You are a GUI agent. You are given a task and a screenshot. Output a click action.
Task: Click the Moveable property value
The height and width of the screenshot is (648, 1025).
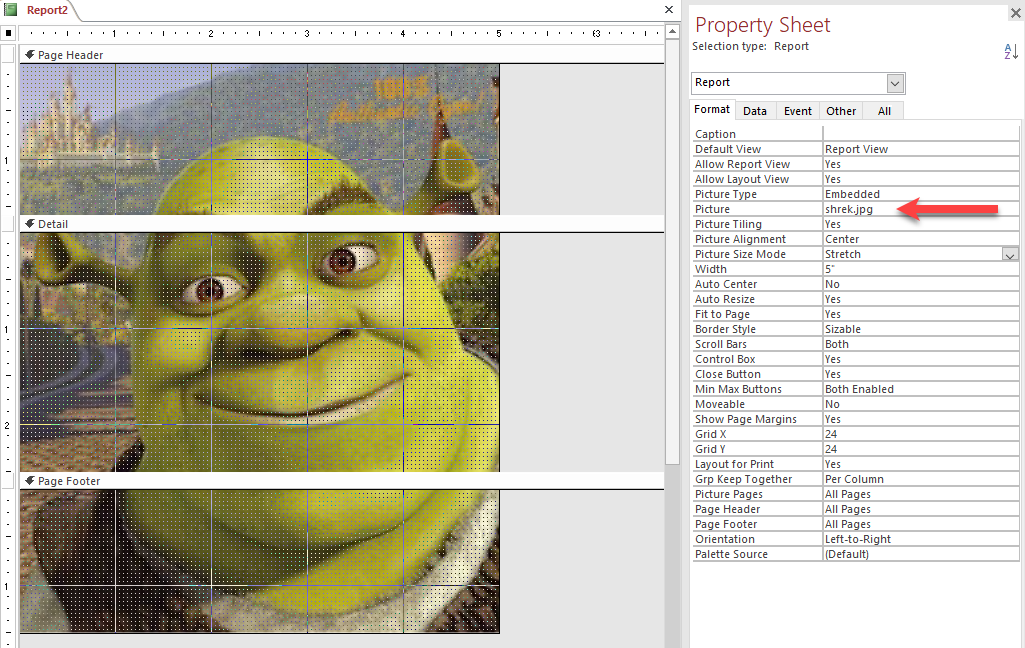[920, 405]
